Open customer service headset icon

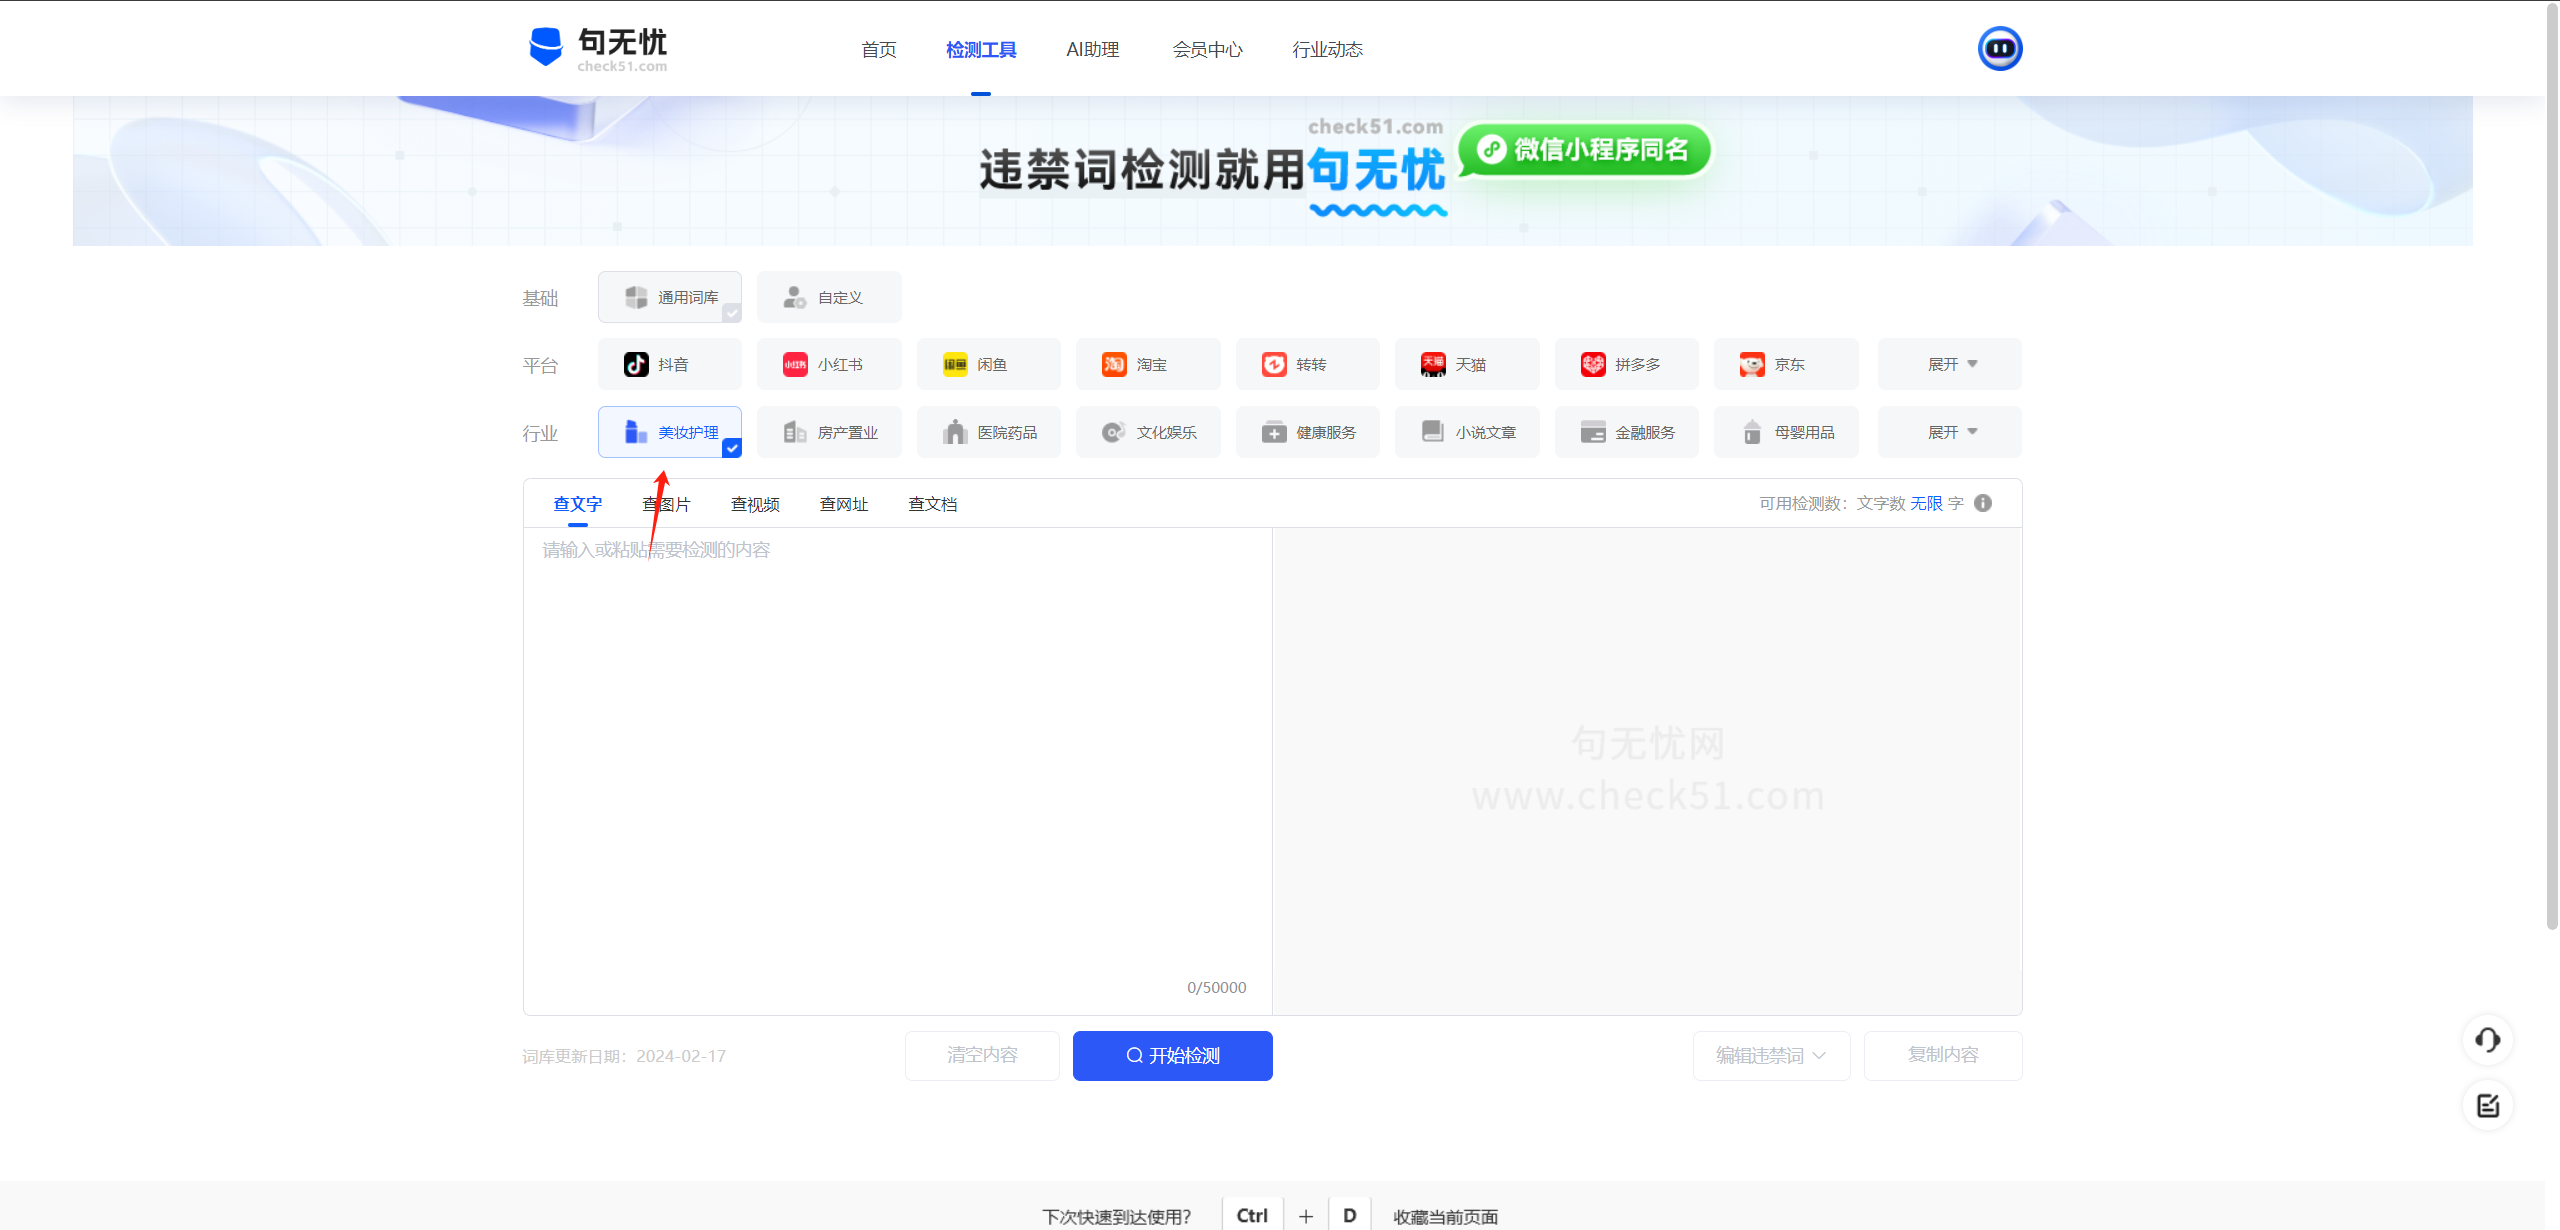[x=2488, y=1040]
